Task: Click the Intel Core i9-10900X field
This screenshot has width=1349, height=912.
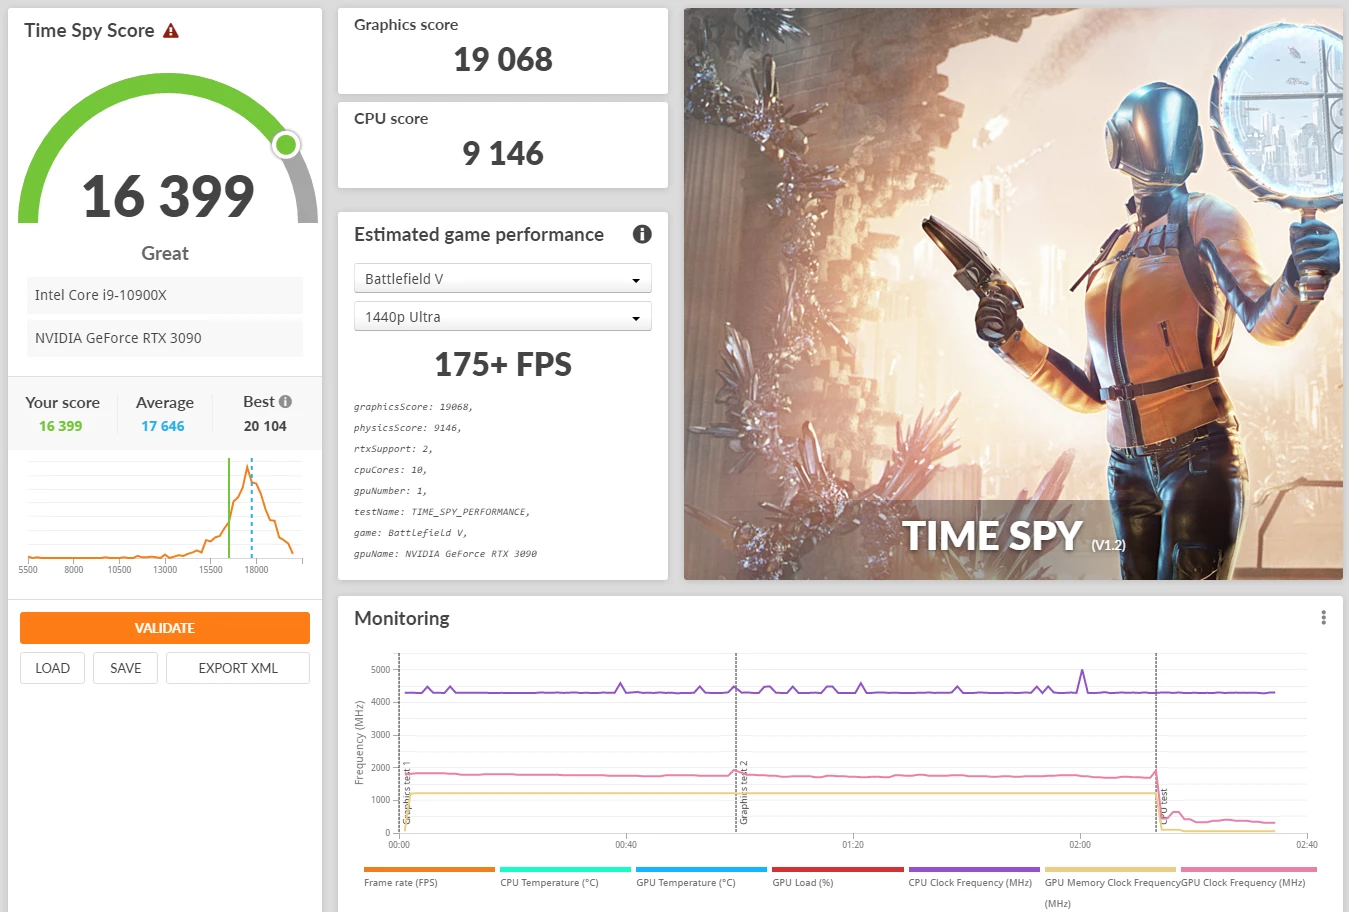Action: (x=165, y=295)
